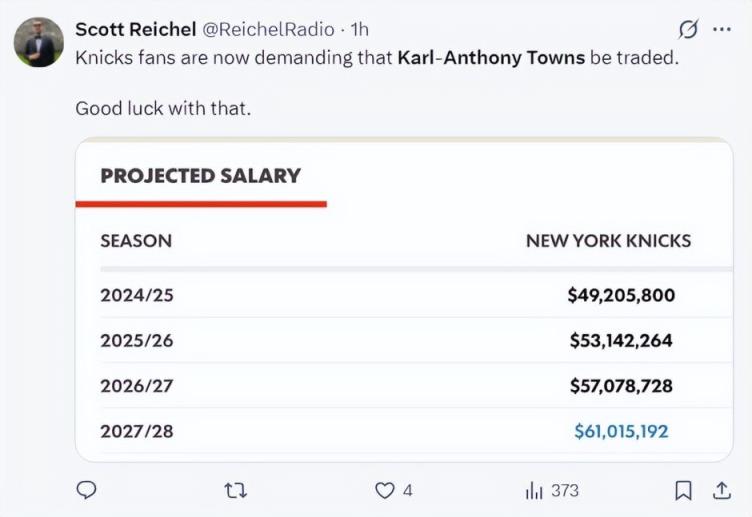Image resolution: width=752 pixels, height=517 pixels.
Task: View tweet analytics showing 373 views
Action: coord(552,490)
